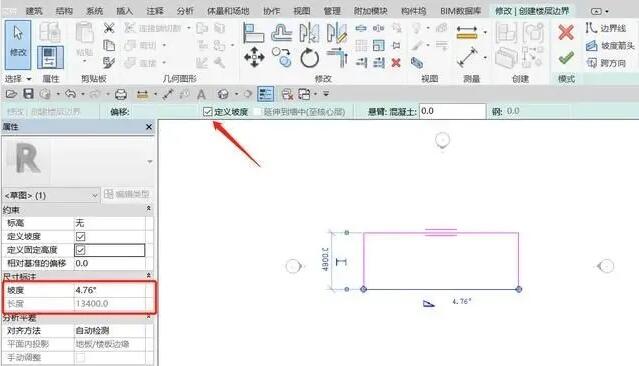The height and width of the screenshot is (366, 639).
Task: Finish edit mode with the green checkmark
Action: (566, 57)
